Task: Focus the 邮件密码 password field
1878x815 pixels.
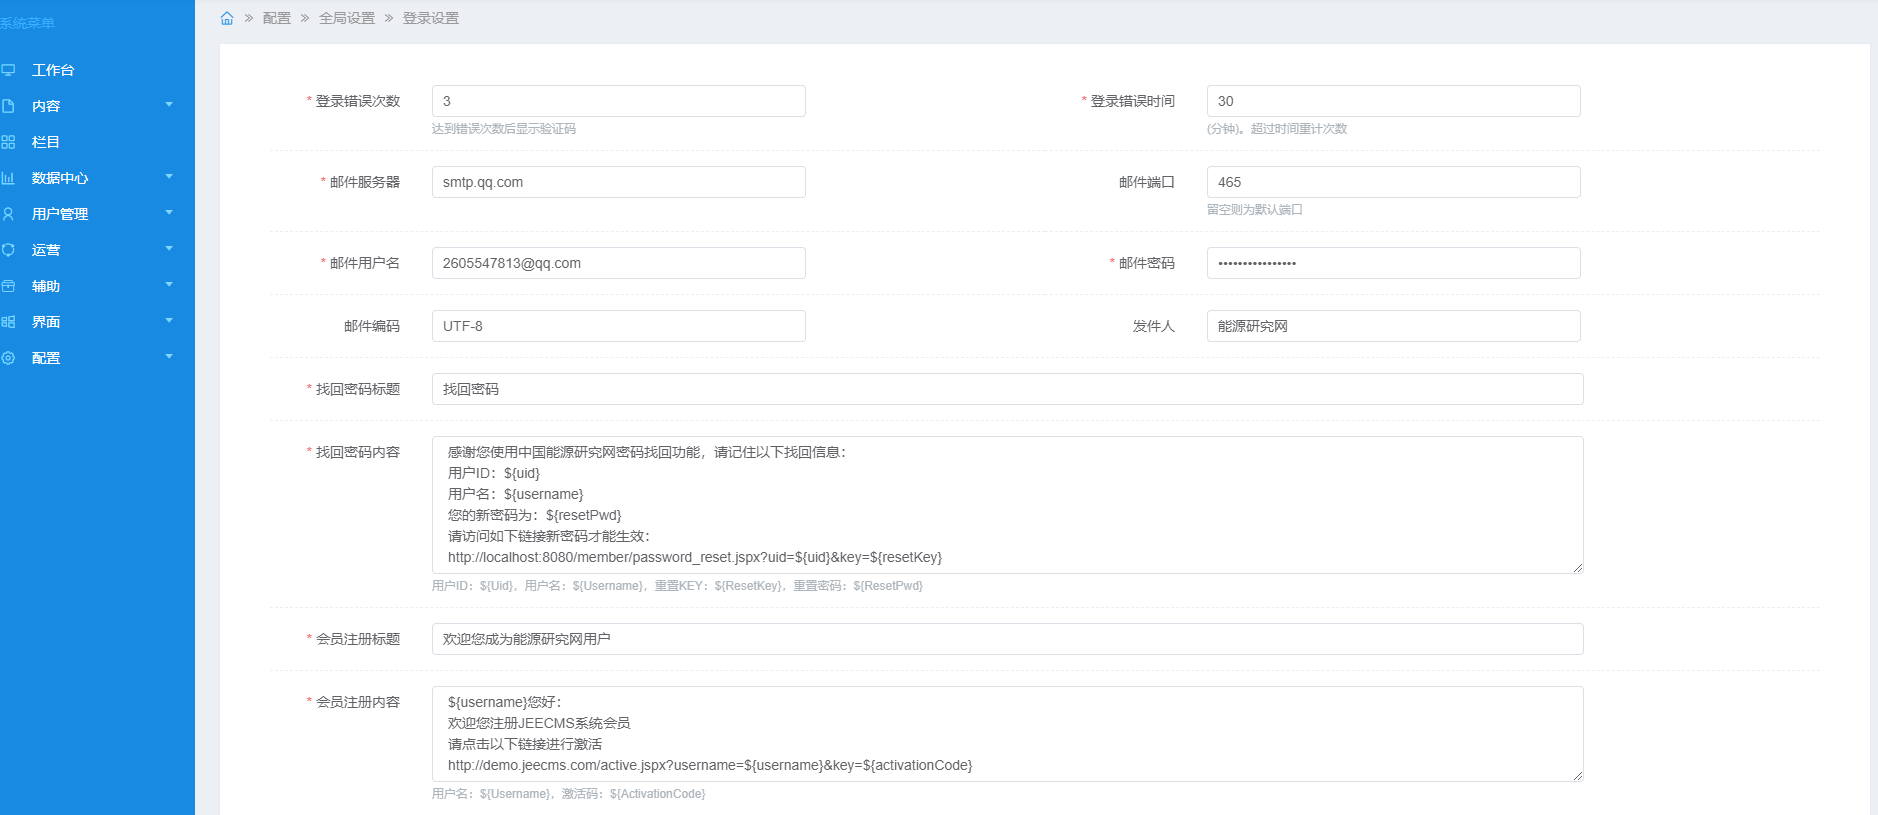Action: [1393, 263]
